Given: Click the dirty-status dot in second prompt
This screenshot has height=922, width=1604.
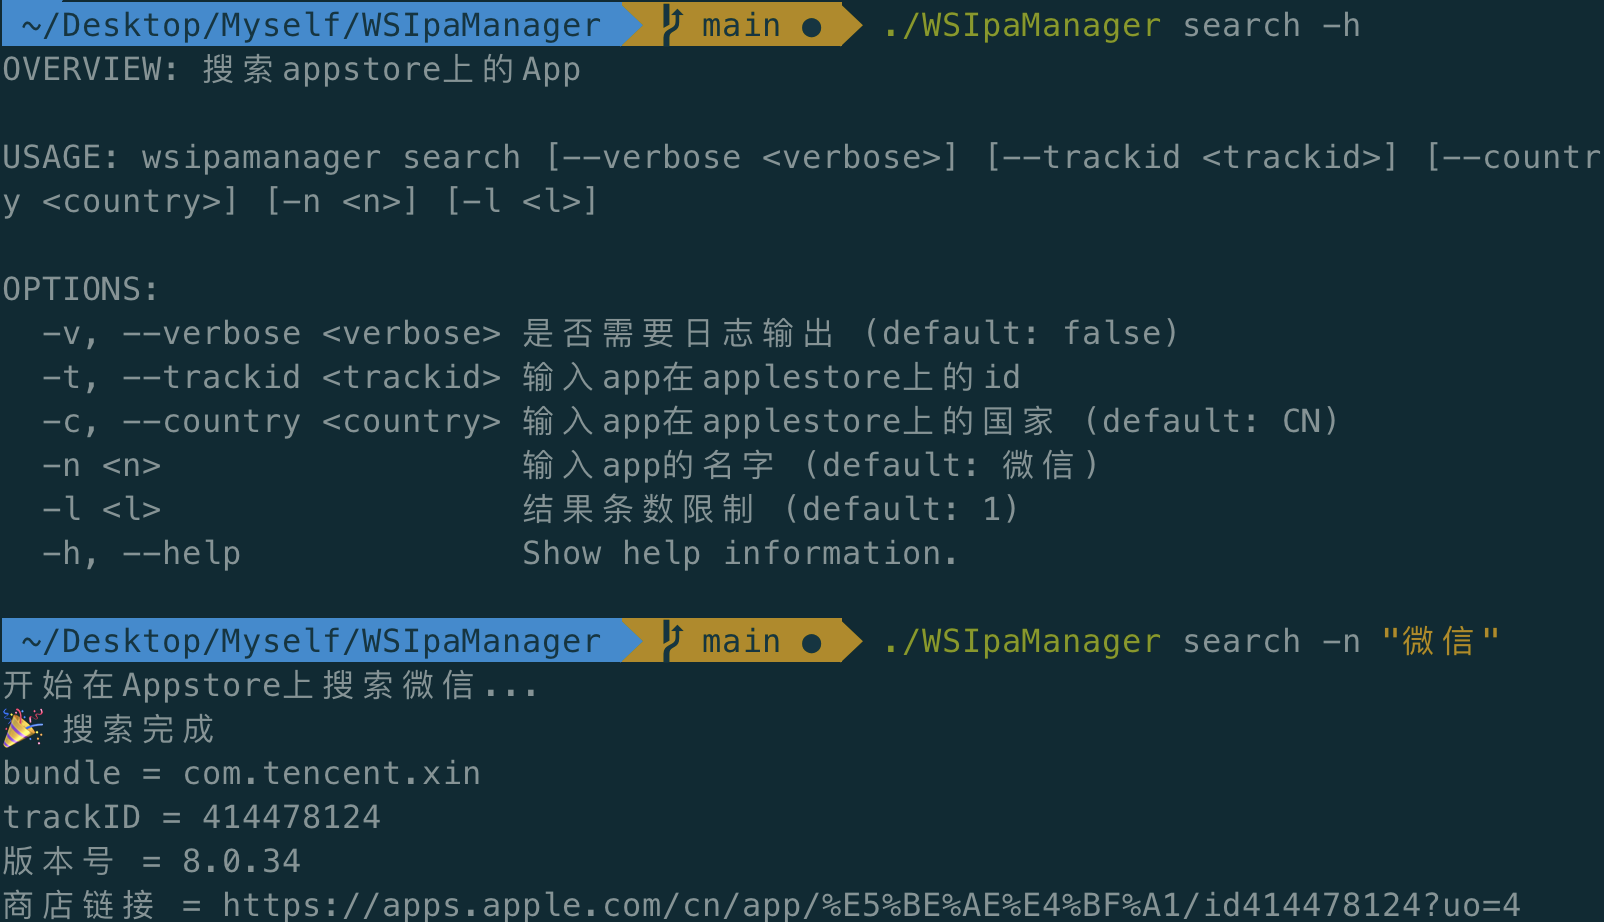Looking at the screenshot, I should 812,643.
